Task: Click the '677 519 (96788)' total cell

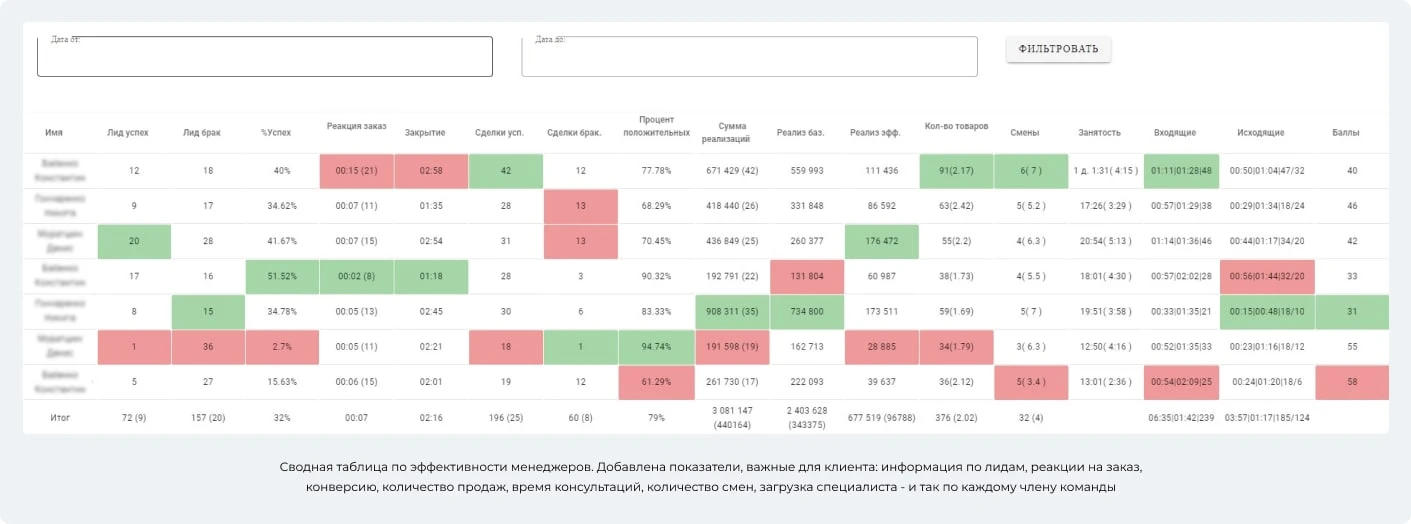Action: pos(881,418)
